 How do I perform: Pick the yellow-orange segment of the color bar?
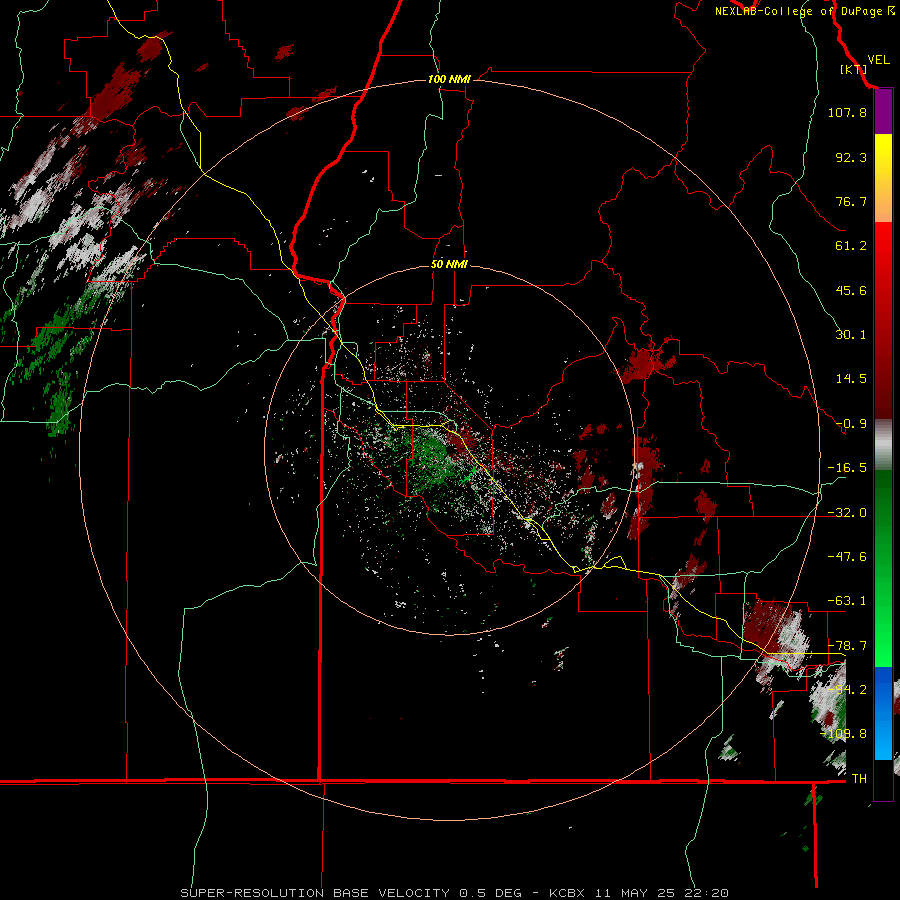(x=883, y=178)
